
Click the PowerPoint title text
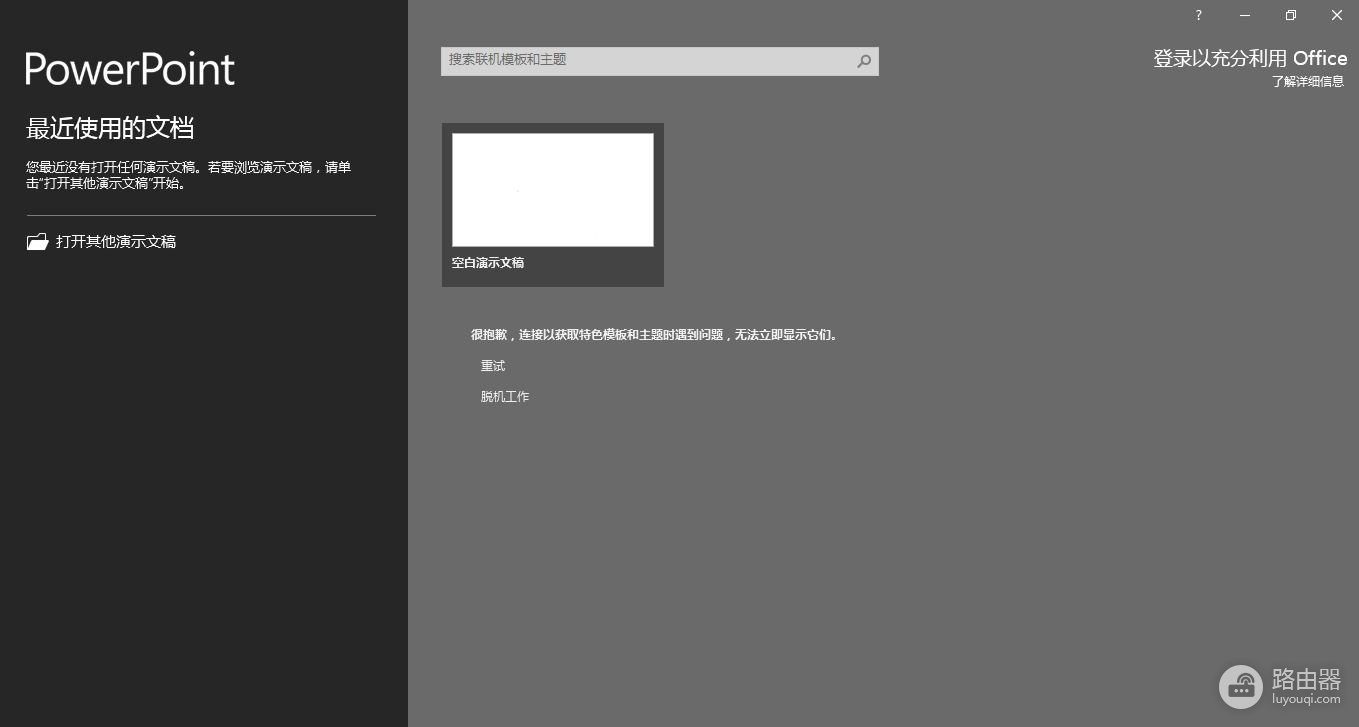[x=130, y=69]
